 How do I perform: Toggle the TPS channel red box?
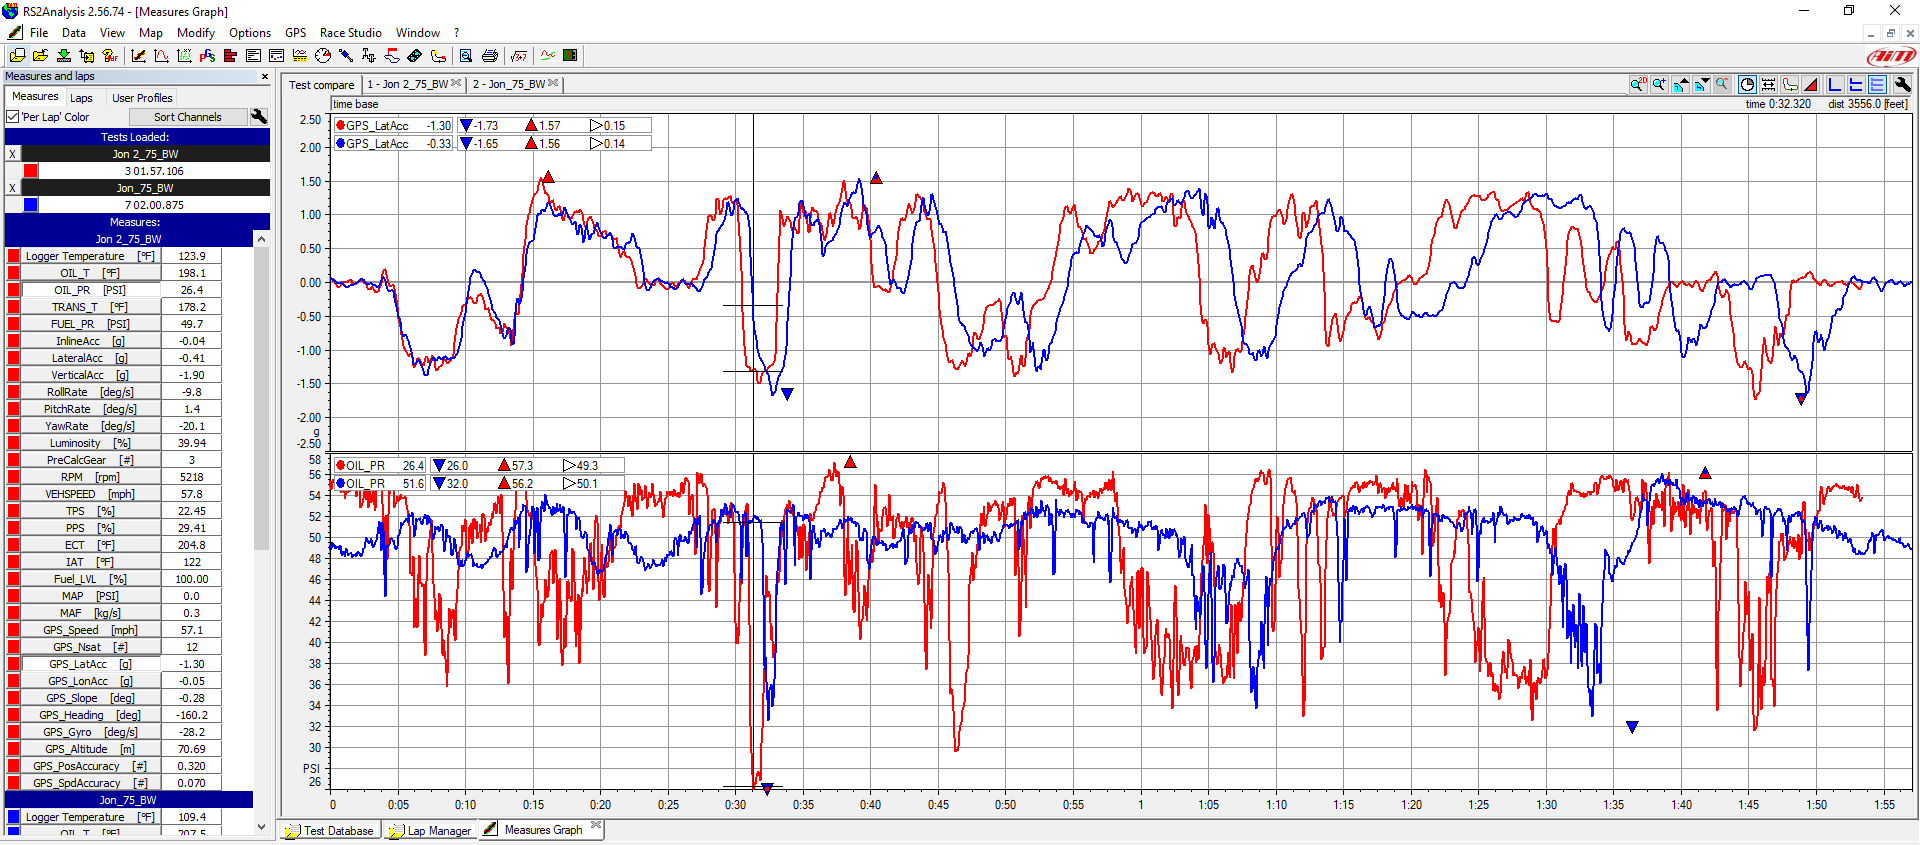pos(13,511)
